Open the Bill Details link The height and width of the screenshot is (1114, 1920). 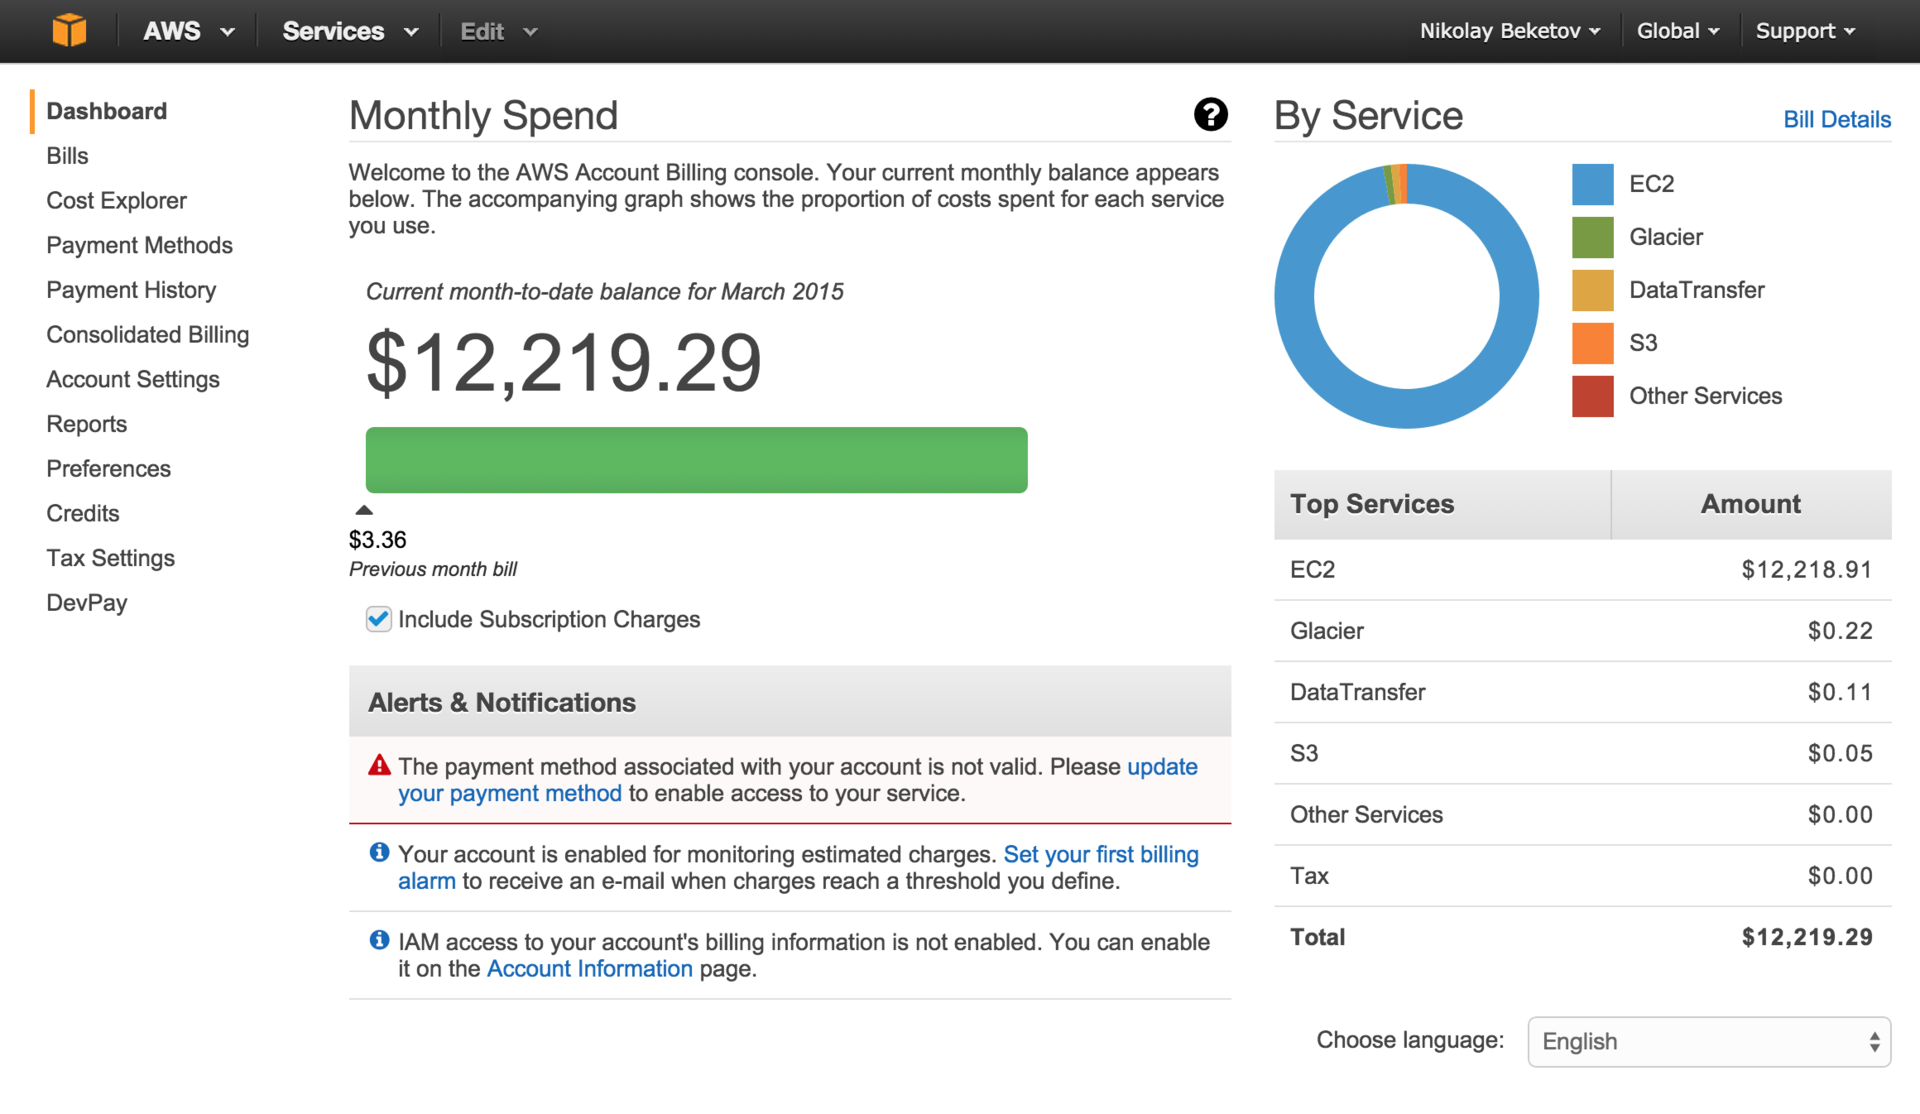click(x=1836, y=119)
